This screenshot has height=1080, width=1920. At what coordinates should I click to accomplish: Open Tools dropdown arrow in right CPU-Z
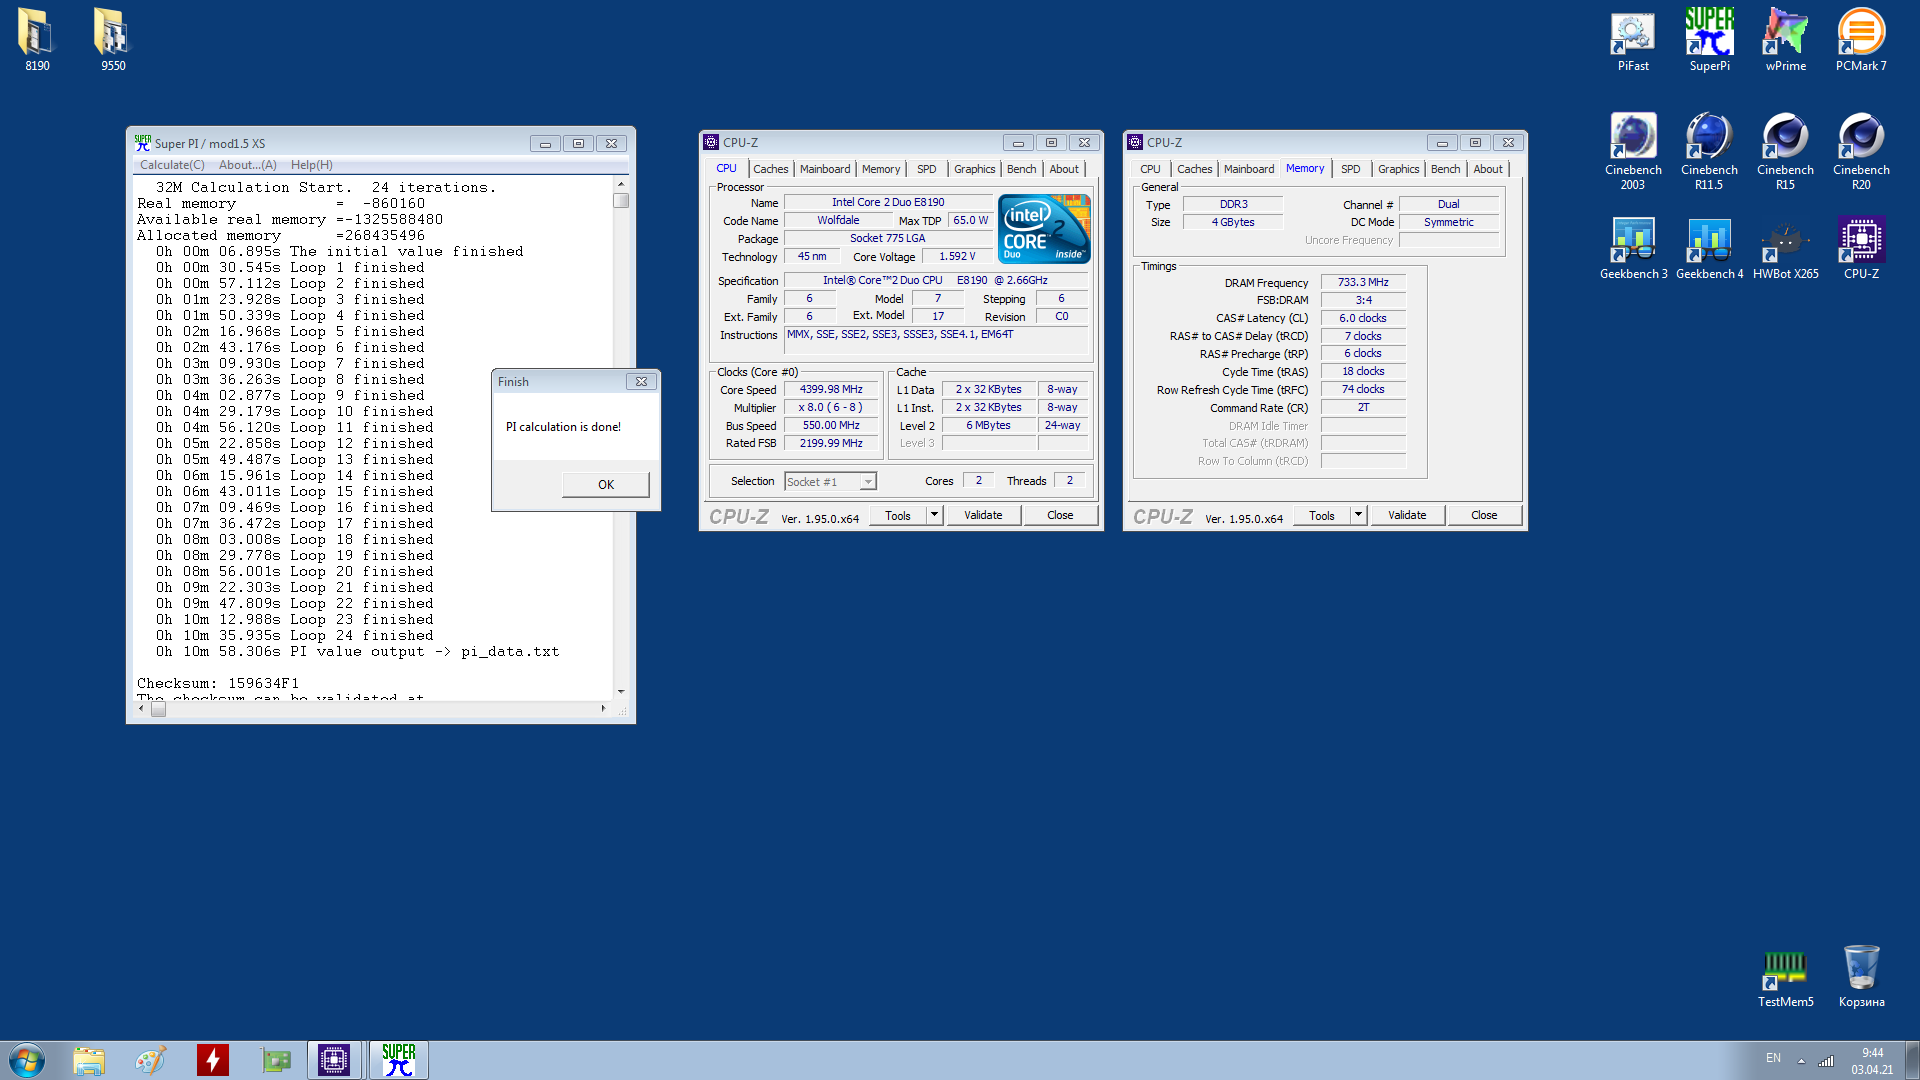click(x=1358, y=515)
